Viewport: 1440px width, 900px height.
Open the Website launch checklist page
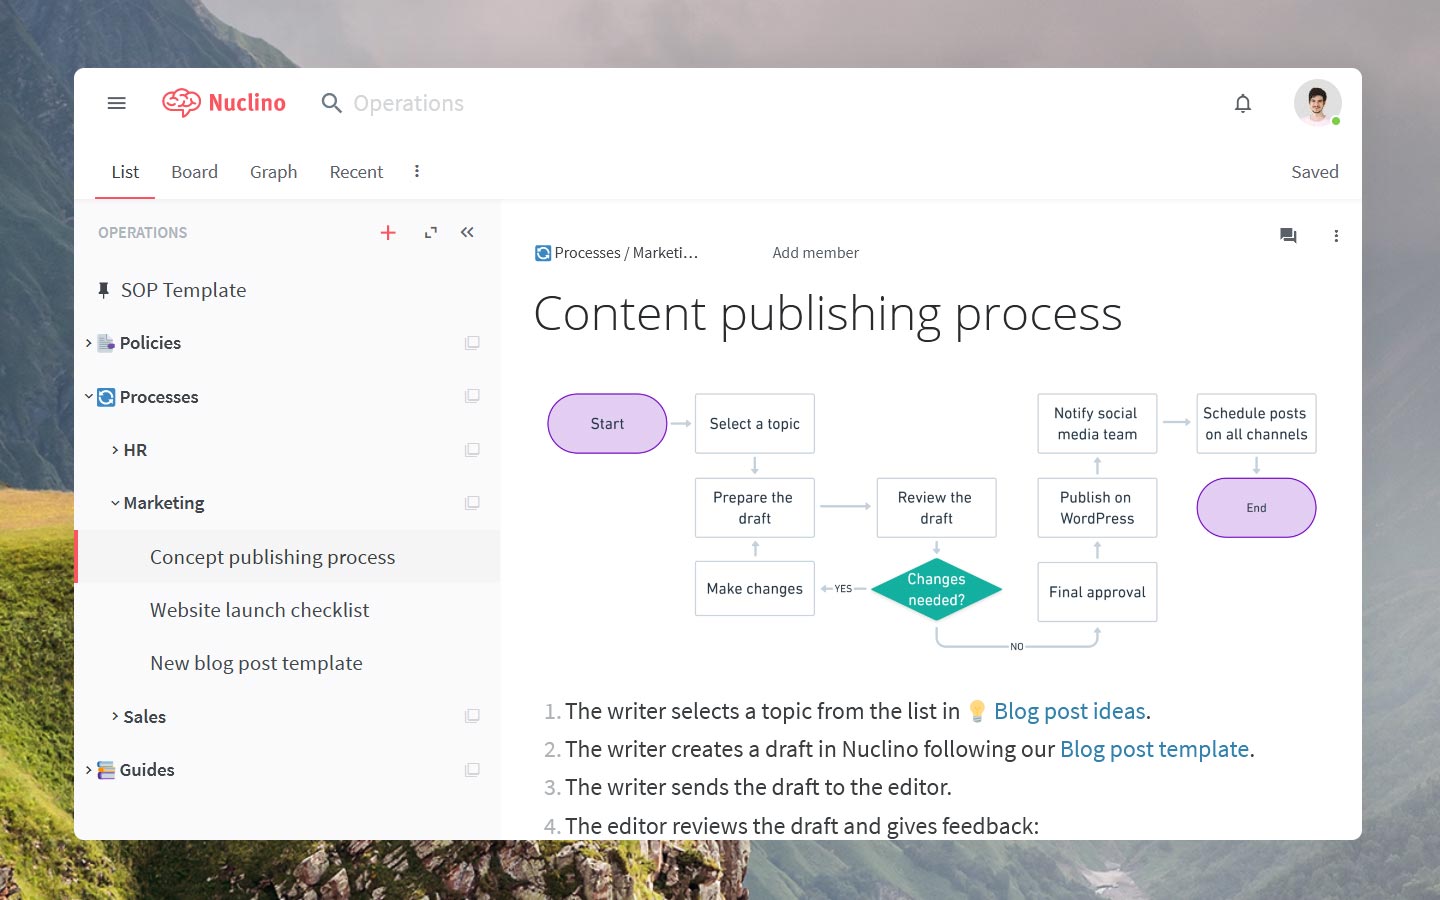pyautogui.click(x=259, y=609)
